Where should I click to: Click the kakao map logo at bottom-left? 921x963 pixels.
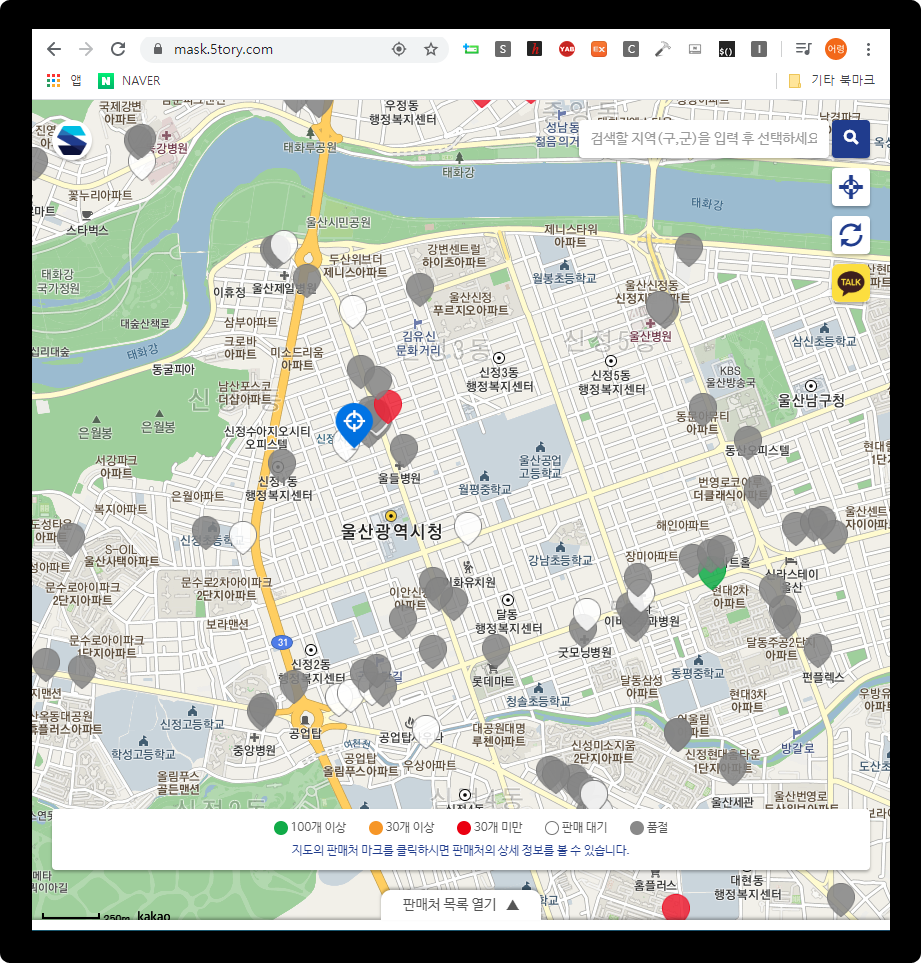154,915
